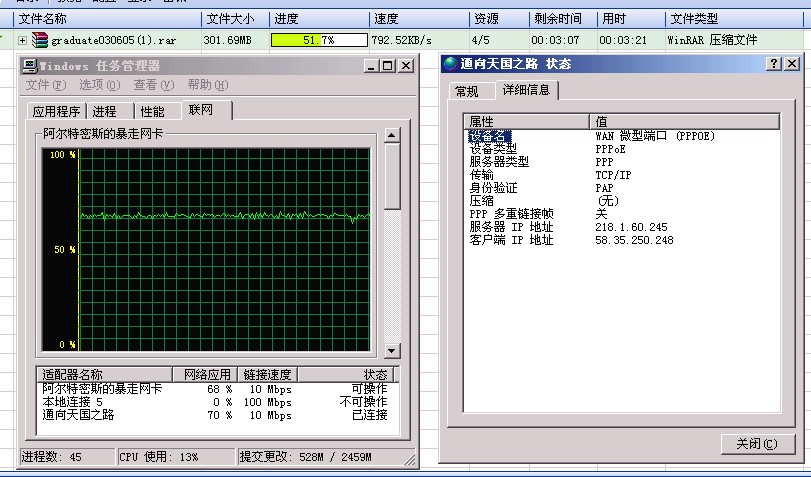This screenshot has height=477, width=811.
Task: Sort by the 用时 column header
Action: 631,19
